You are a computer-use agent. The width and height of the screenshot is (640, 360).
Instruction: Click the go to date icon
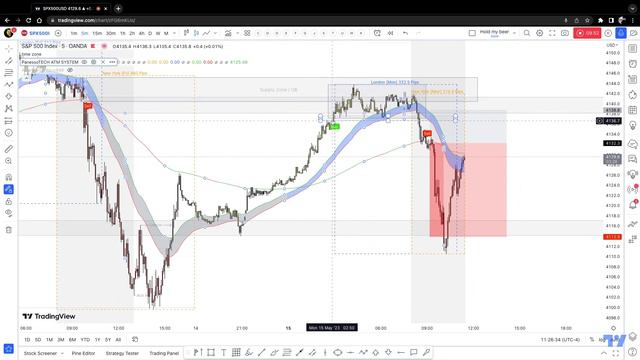[135, 339]
